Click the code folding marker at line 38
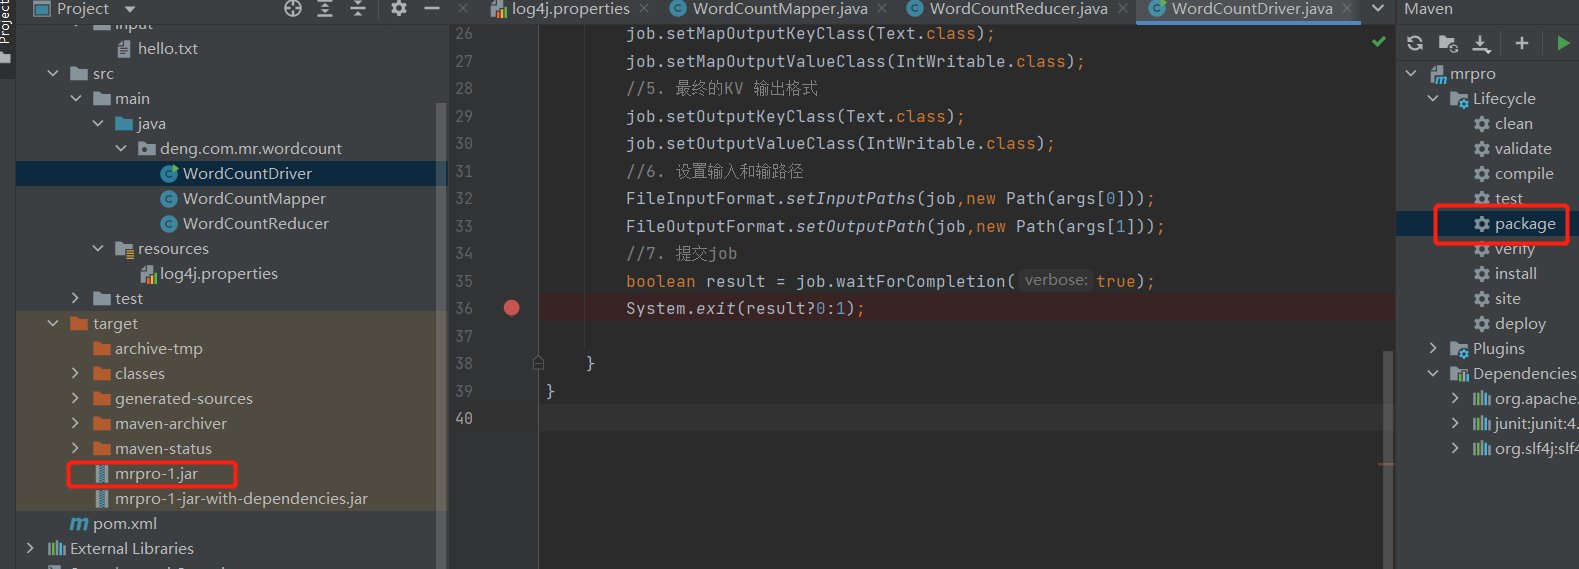The height and width of the screenshot is (569, 1579). tap(538, 363)
